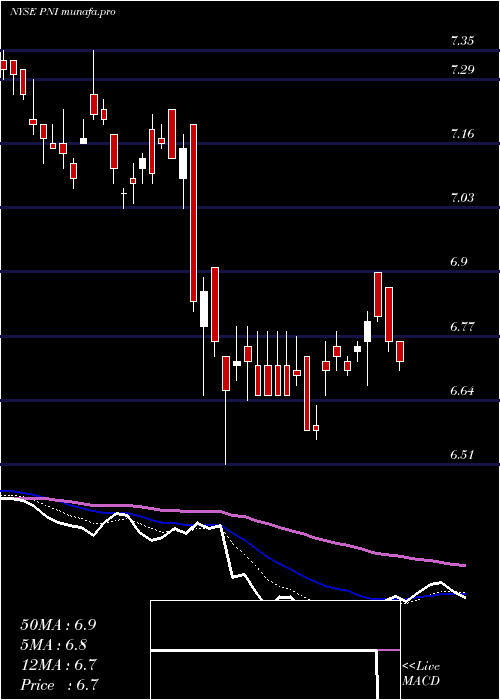The height and width of the screenshot is (700, 500).
Task: Click the 5MA : 6.8 readout
Action: (54, 645)
